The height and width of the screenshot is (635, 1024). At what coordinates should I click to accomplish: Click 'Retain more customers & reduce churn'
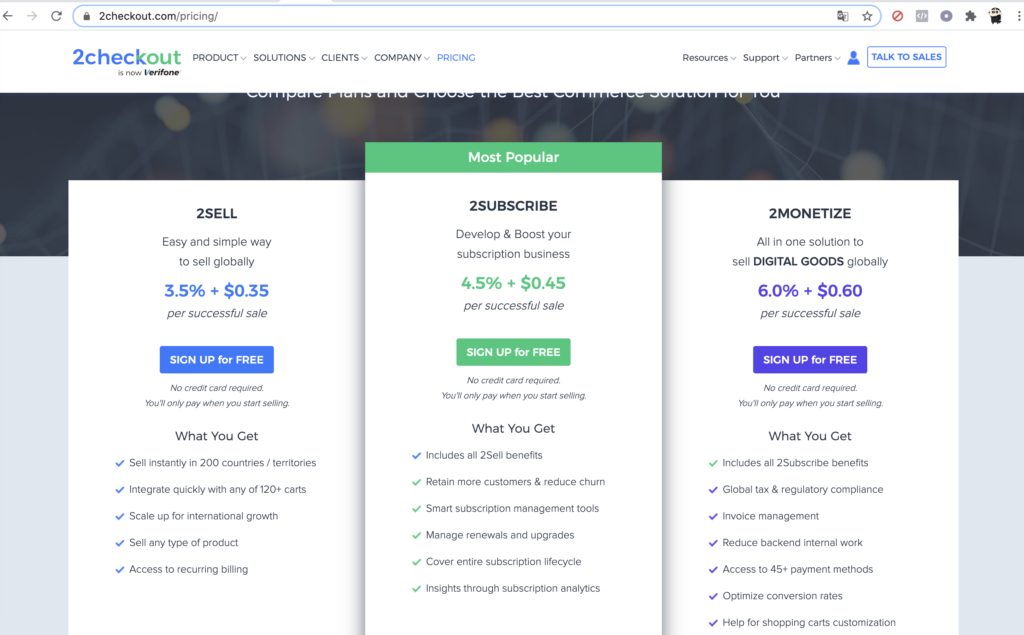515,482
